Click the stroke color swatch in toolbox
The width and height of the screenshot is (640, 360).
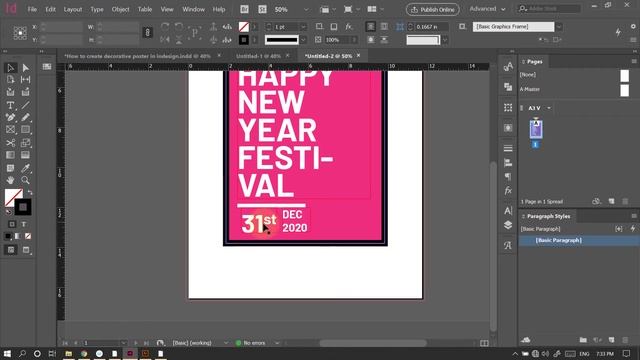(23, 207)
